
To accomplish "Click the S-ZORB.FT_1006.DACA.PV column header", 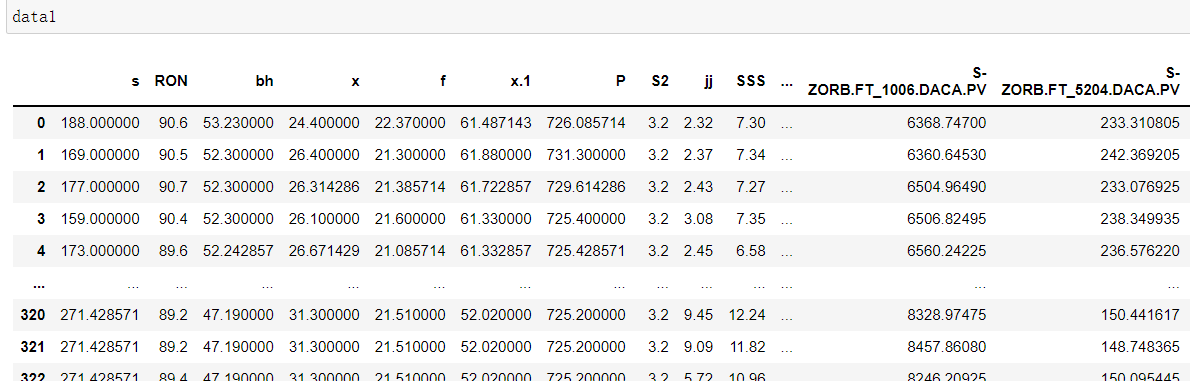I will coord(897,80).
